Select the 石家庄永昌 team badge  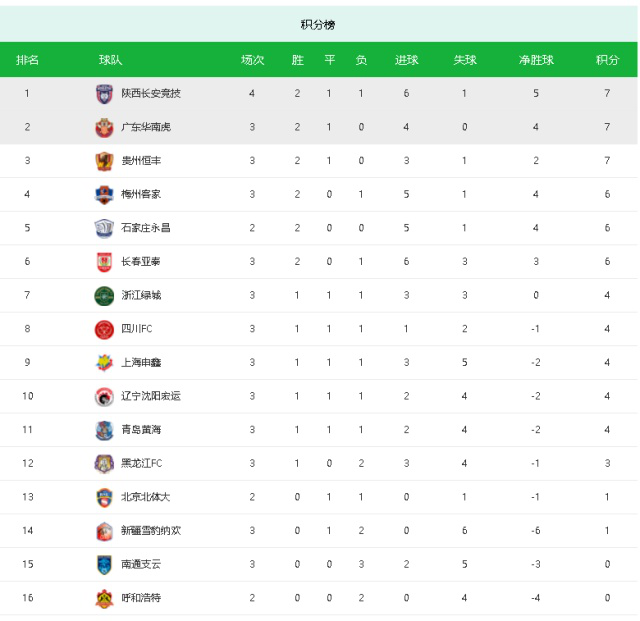[104, 228]
